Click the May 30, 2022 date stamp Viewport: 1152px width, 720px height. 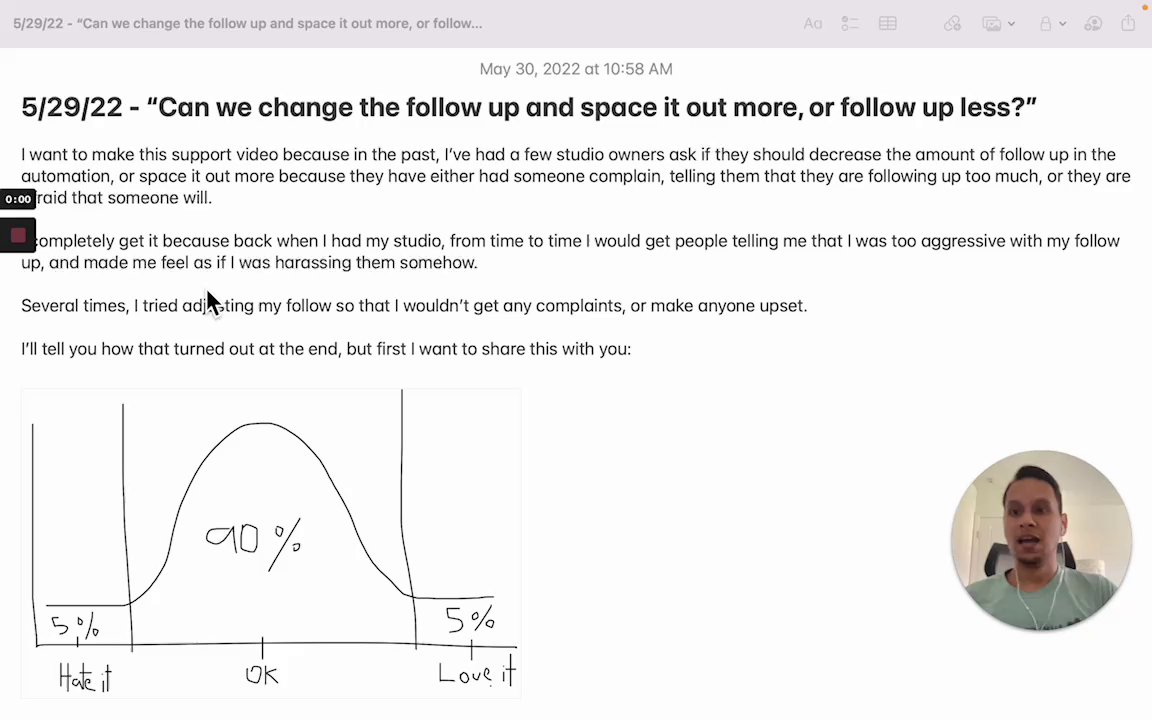(x=576, y=69)
